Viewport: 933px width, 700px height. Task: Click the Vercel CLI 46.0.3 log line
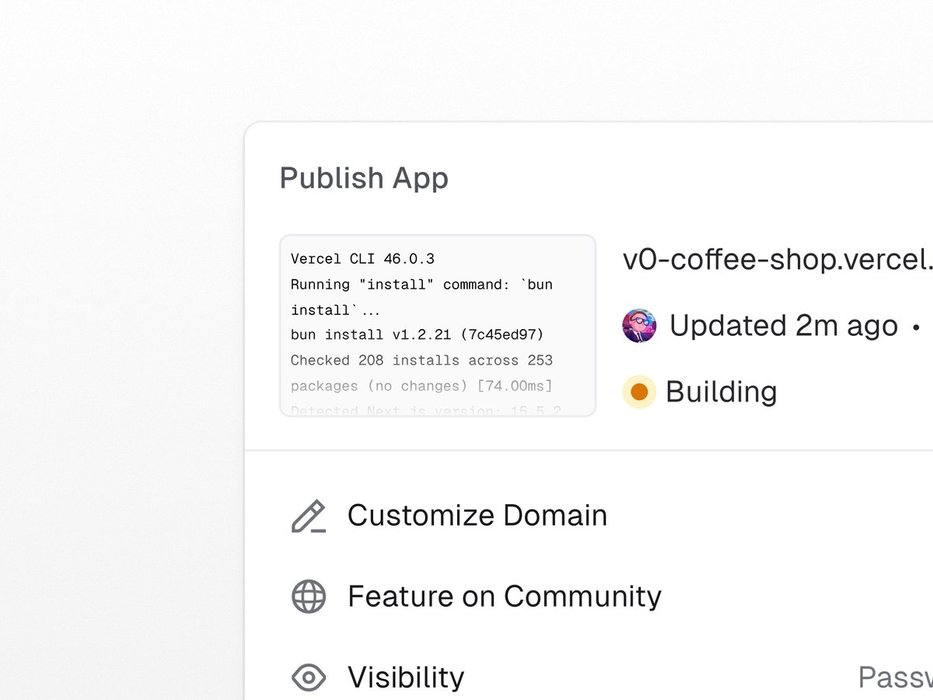pos(362,259)
